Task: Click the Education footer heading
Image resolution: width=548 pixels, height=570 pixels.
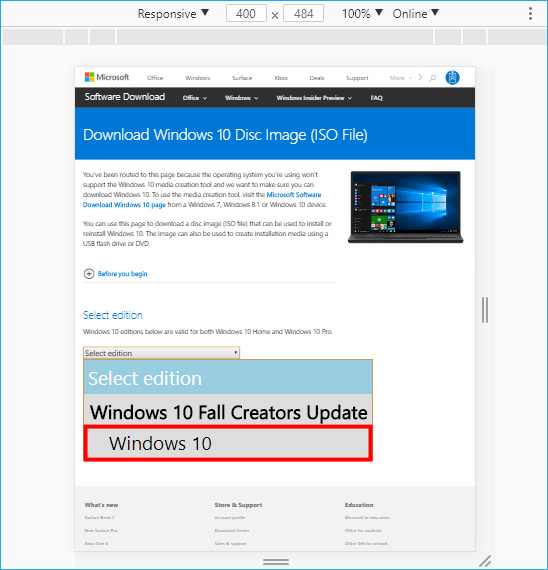Action: [359, 505]
